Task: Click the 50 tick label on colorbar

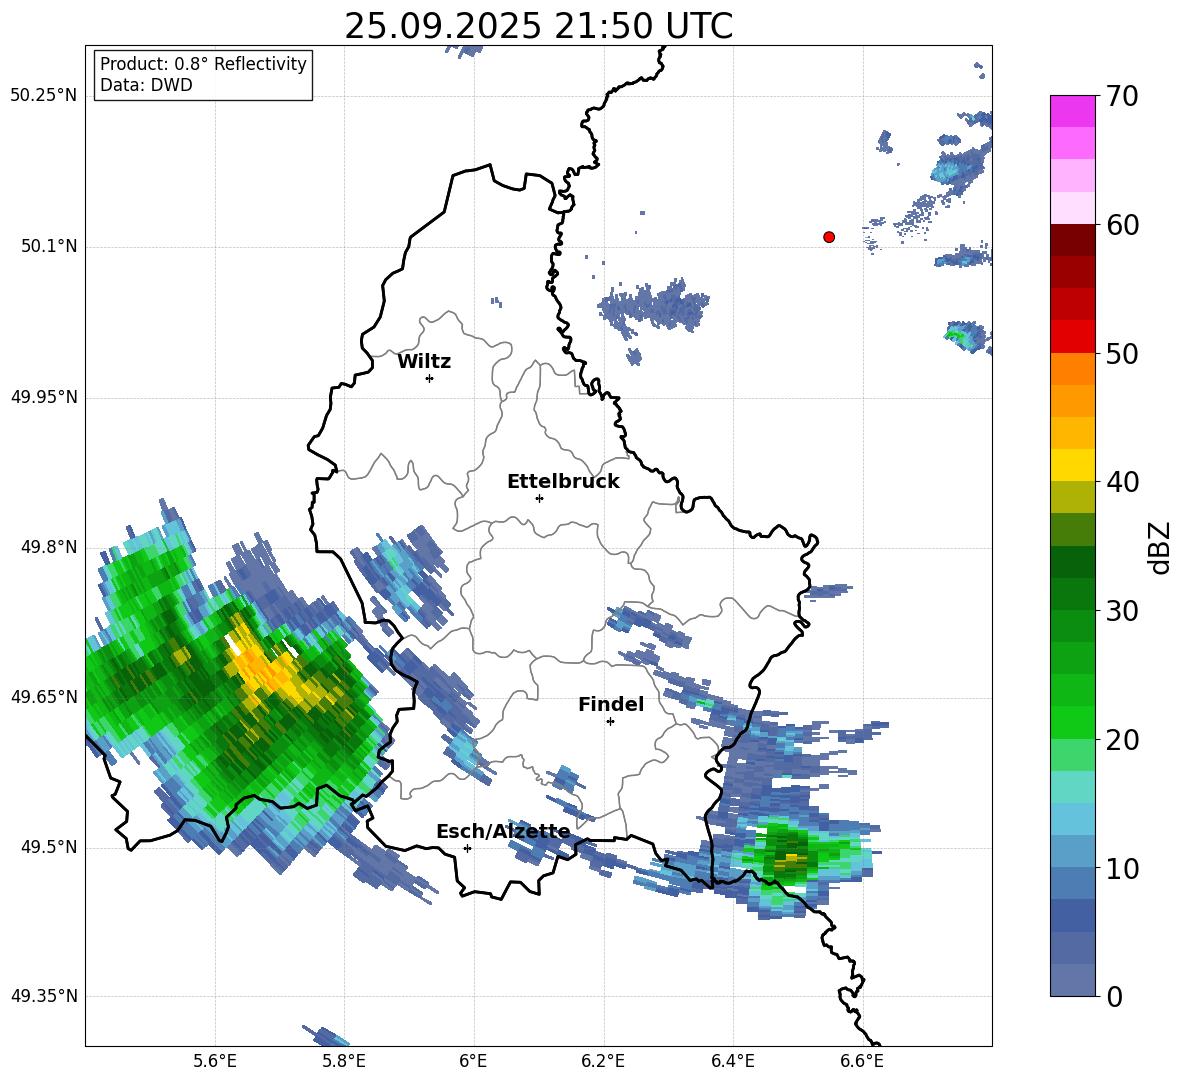Action: click(x=1121, y=354)
